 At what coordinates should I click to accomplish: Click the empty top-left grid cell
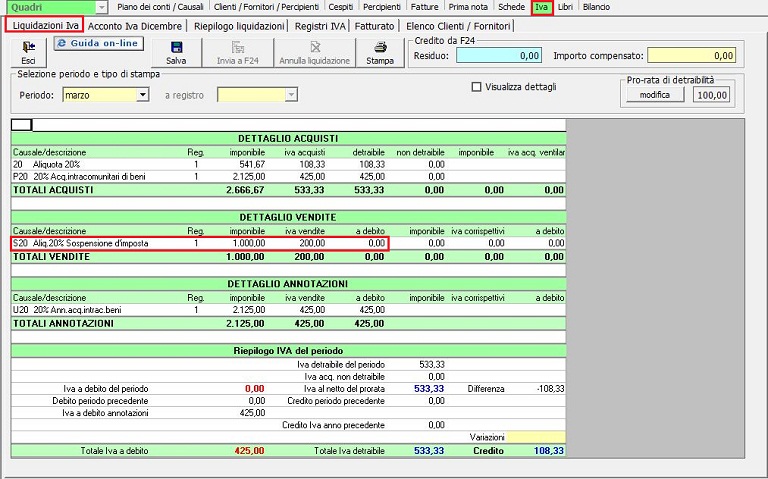[22, 125]
